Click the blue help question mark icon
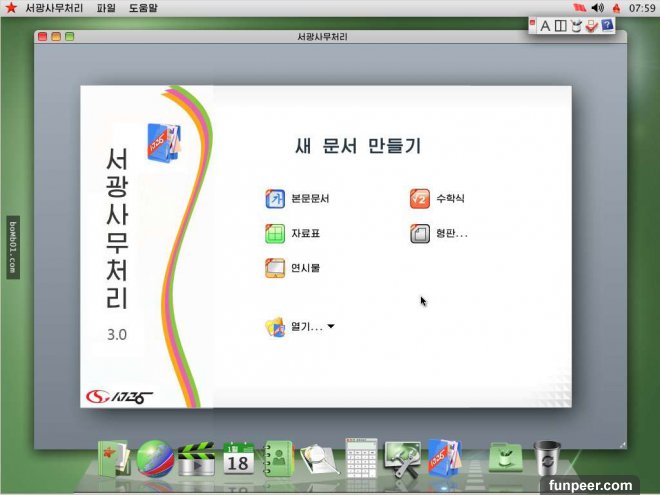 point(607,25)
